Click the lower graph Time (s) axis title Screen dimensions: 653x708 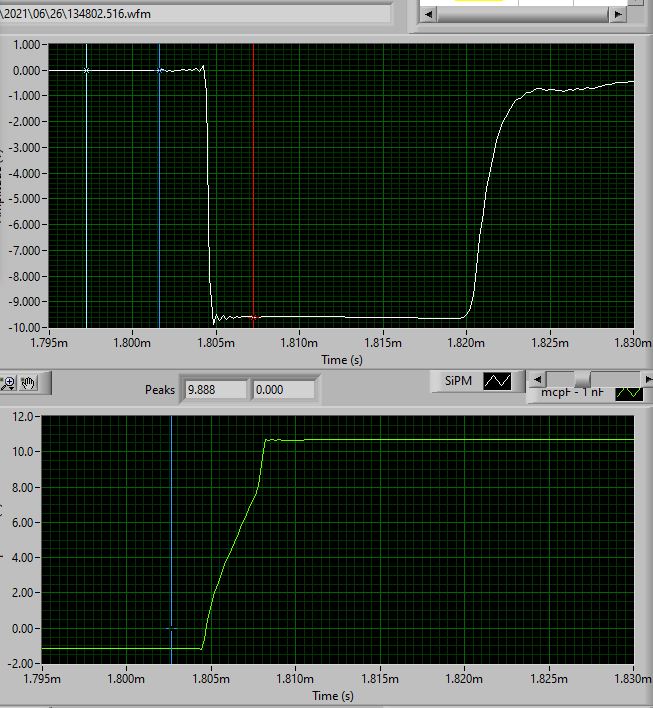tap(333, 696)
